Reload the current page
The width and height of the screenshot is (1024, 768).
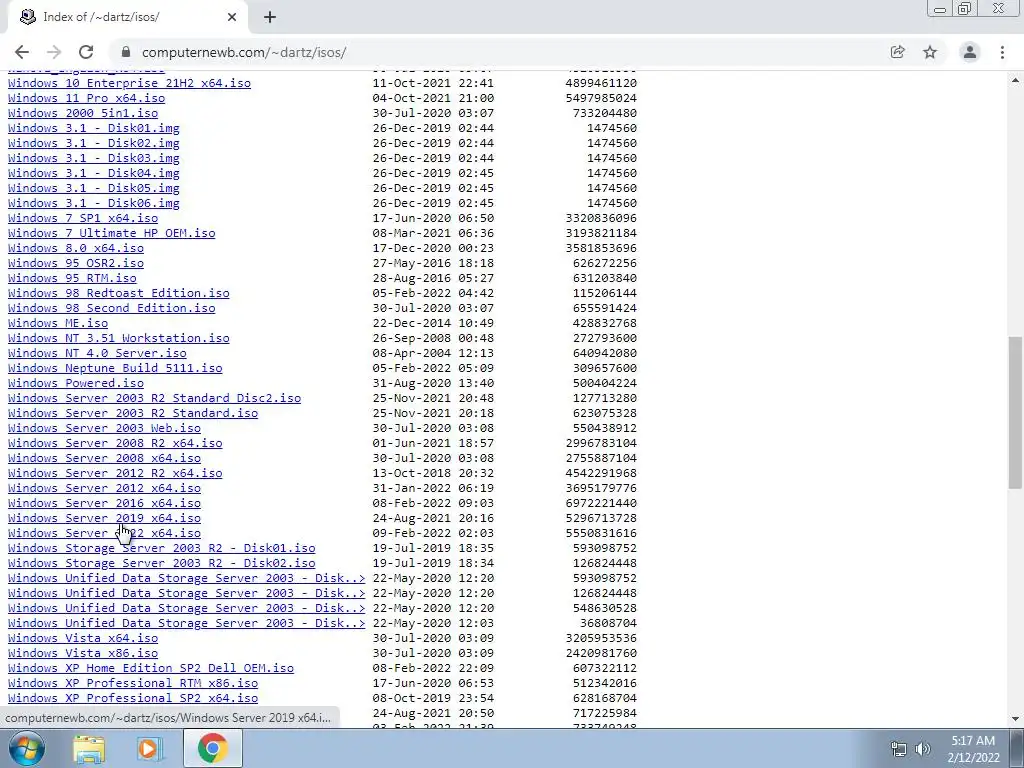point(86,52)
